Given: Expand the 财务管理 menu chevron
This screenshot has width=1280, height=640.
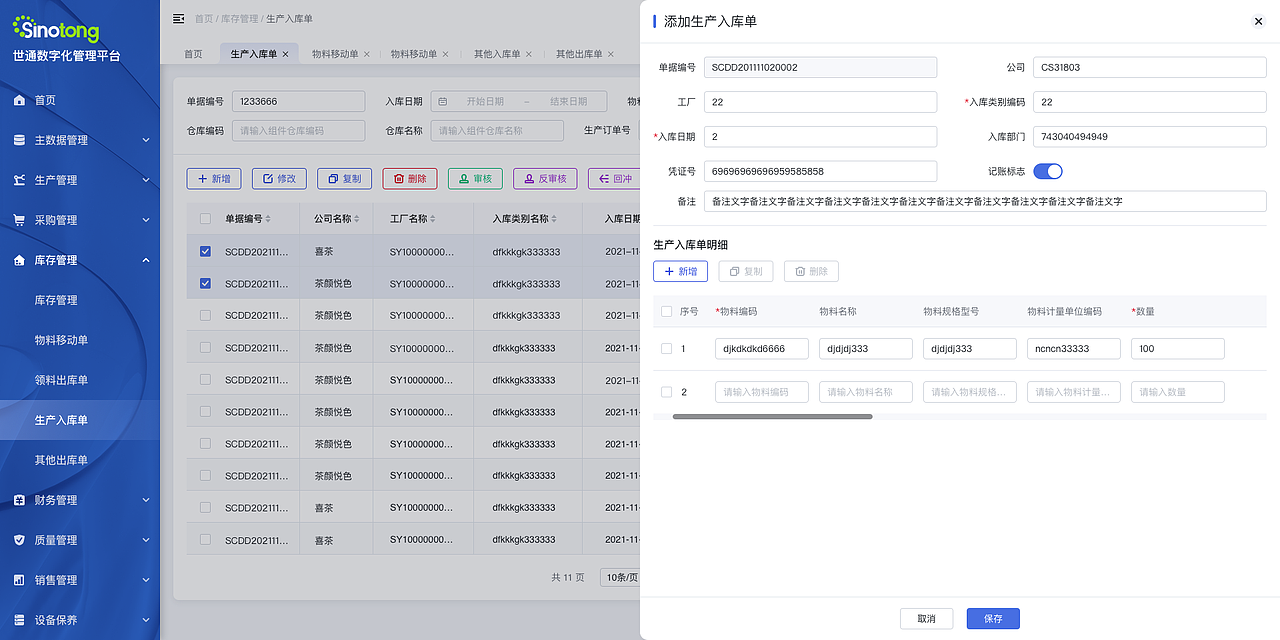Looking at the screenshot, I should point(146,500).
